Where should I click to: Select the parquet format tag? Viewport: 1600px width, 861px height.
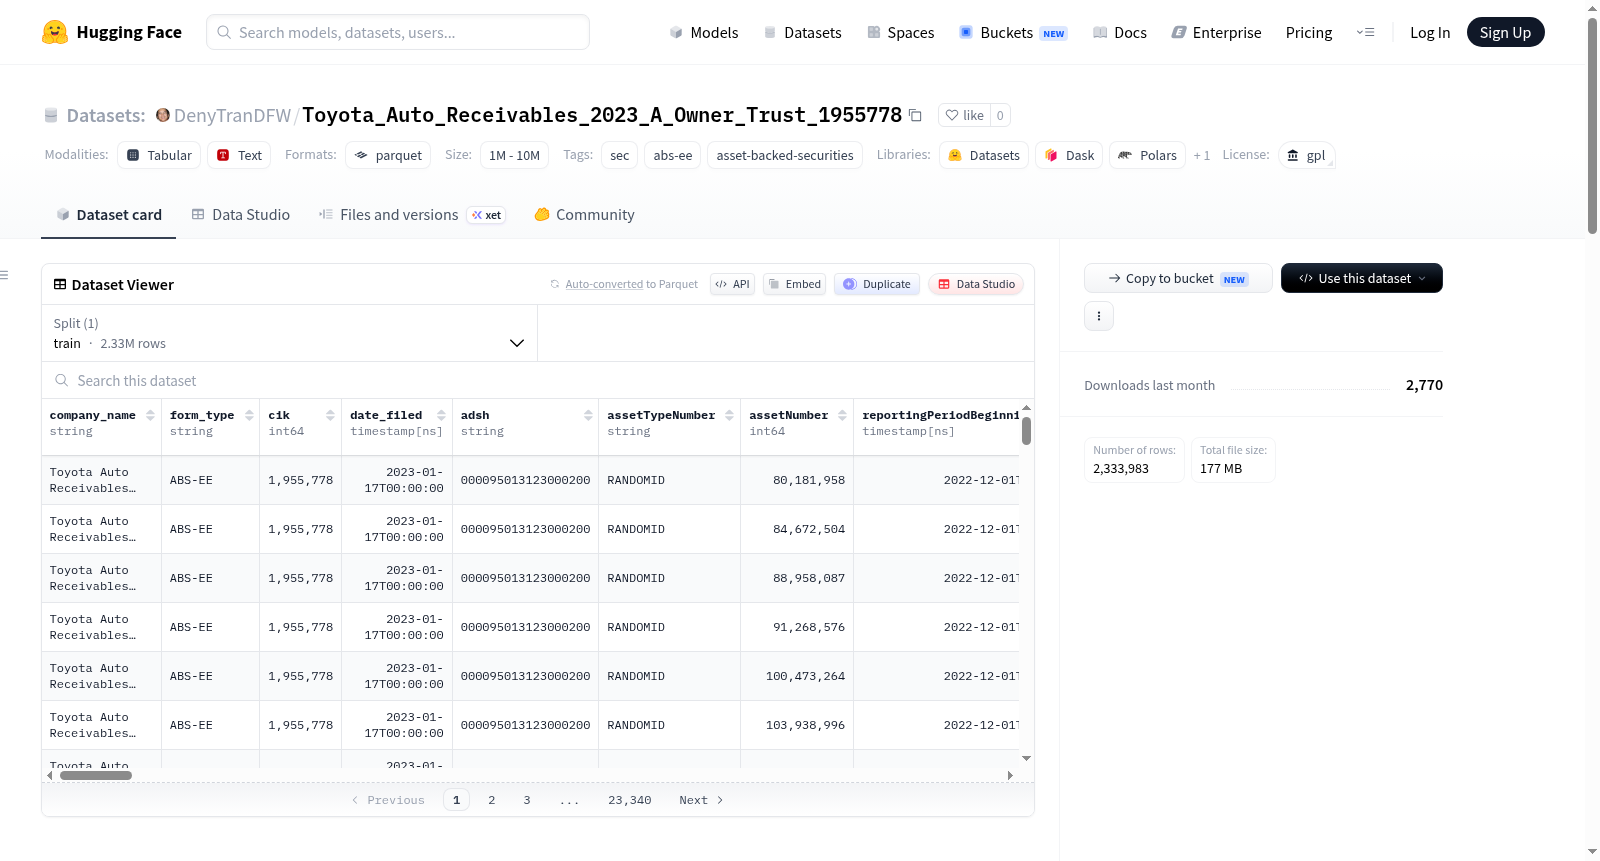pyautogui.click(x=388, y=155)
